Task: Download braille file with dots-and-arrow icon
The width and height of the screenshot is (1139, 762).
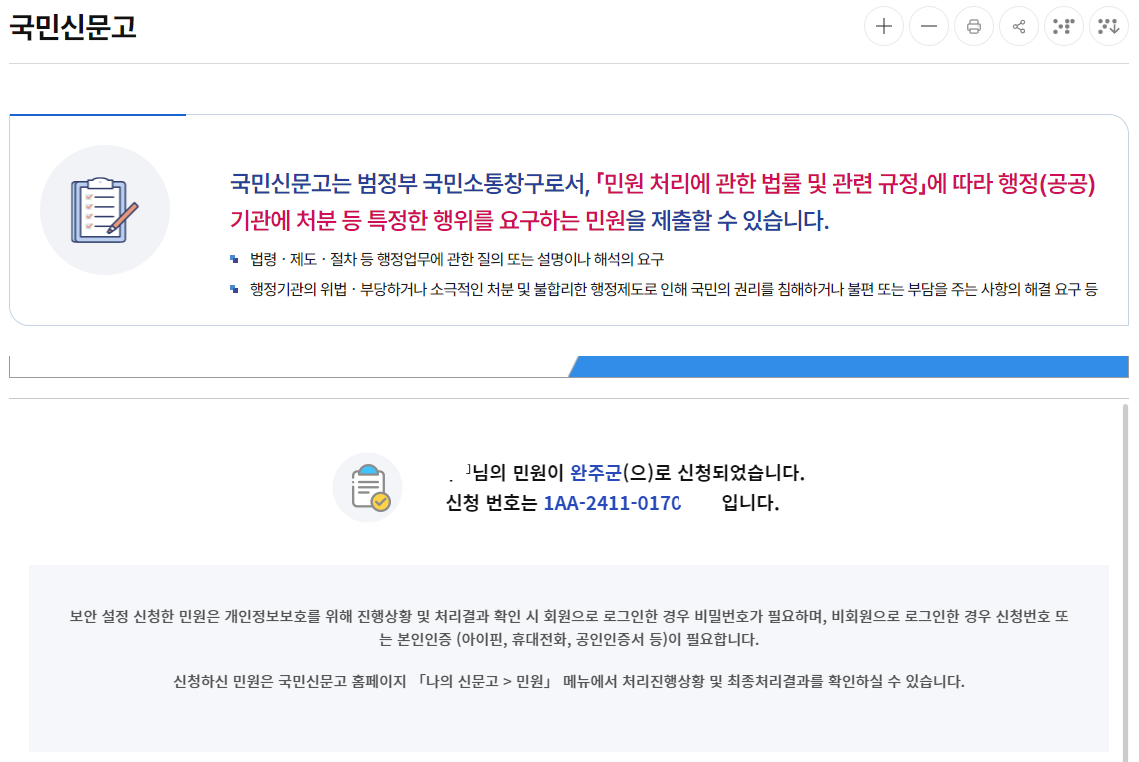Action: [1108, 27]
